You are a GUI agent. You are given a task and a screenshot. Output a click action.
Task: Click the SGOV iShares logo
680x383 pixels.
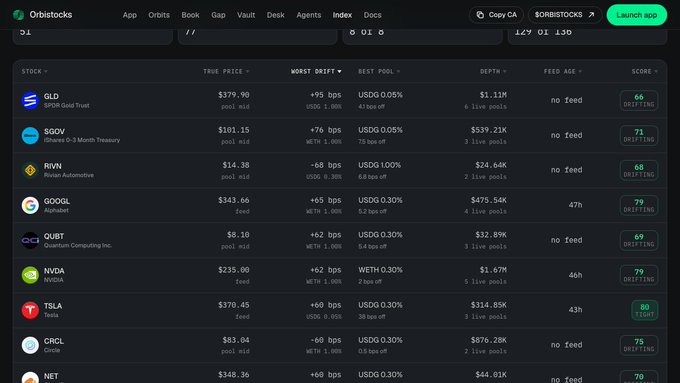click(x=30, y=135)
